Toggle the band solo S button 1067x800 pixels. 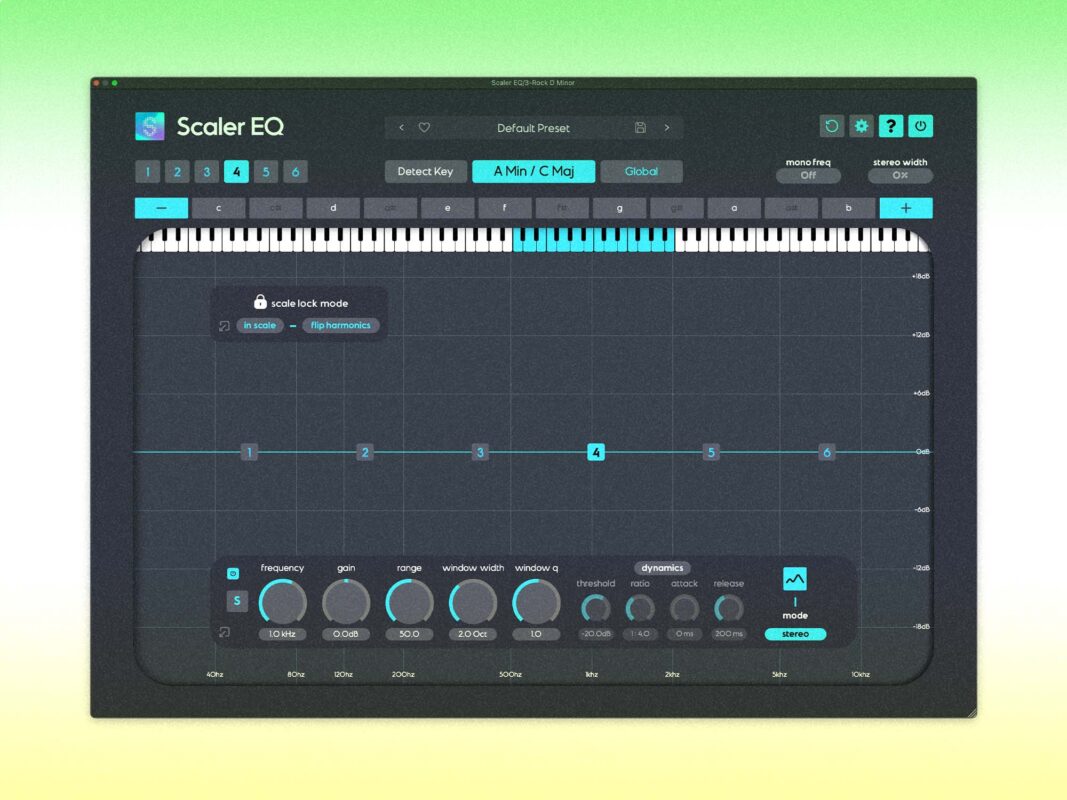(236, 601)
